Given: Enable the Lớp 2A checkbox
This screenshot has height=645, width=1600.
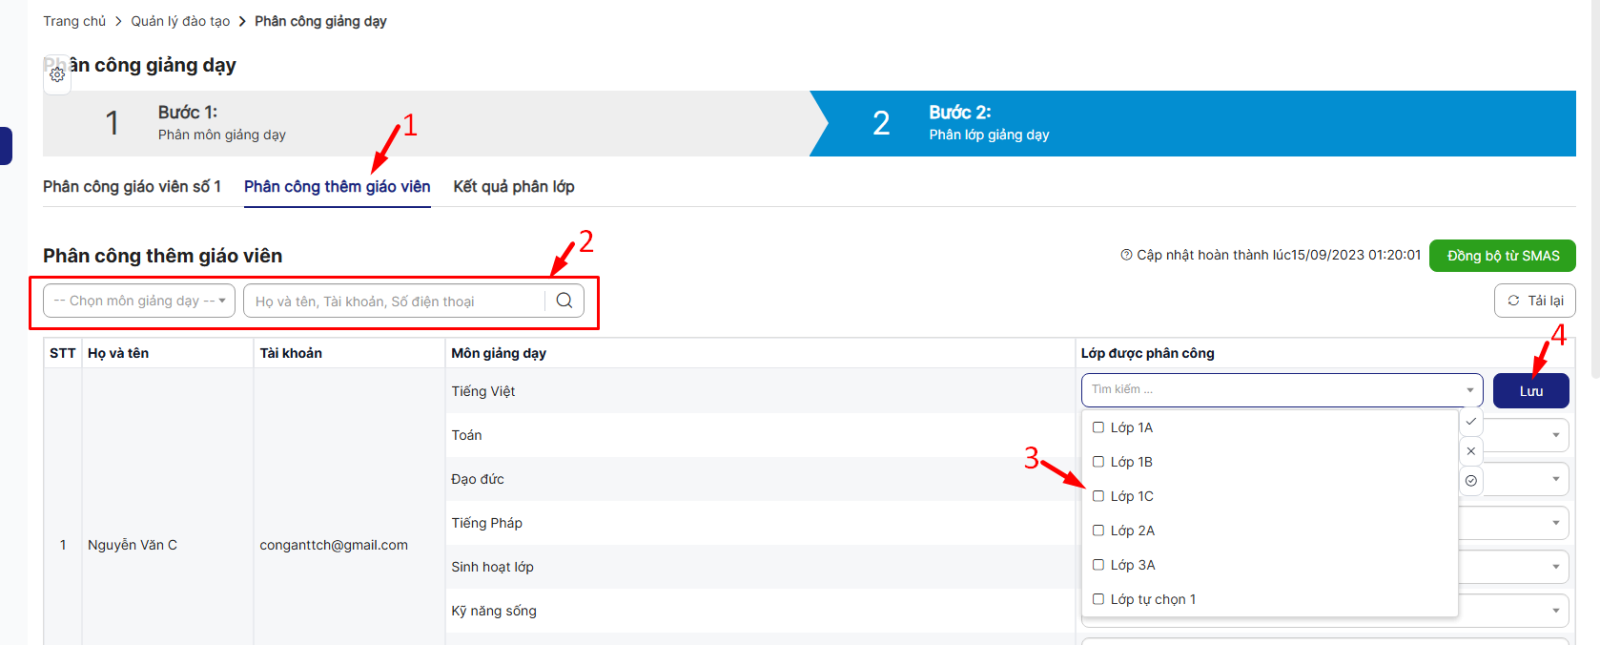Looking at the screenshot, I should coord(1098,531).
